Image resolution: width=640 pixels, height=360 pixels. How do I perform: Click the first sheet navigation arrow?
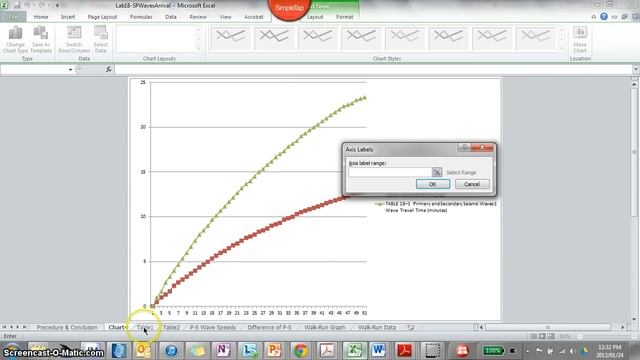click(4, 327)
